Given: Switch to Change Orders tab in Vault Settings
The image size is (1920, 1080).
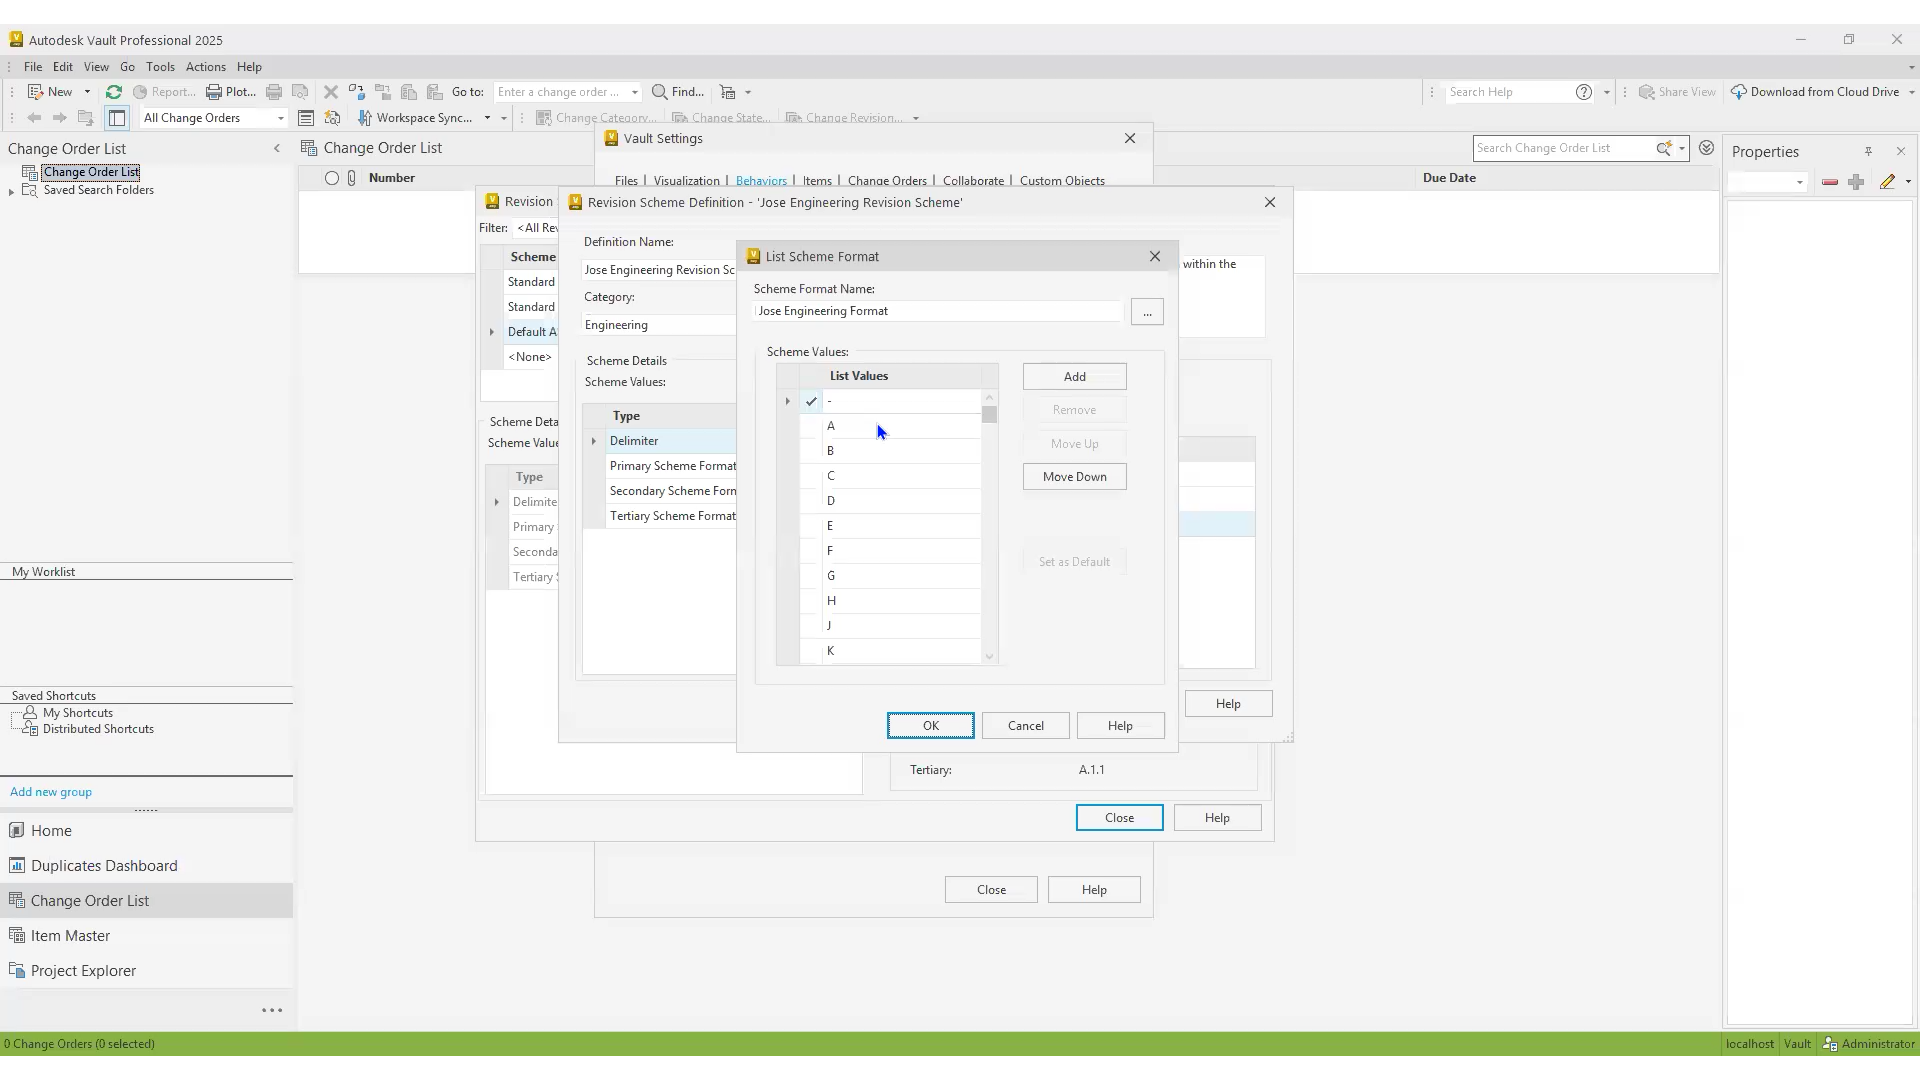Looking at the screenshot, I should [x=887, y=181].
